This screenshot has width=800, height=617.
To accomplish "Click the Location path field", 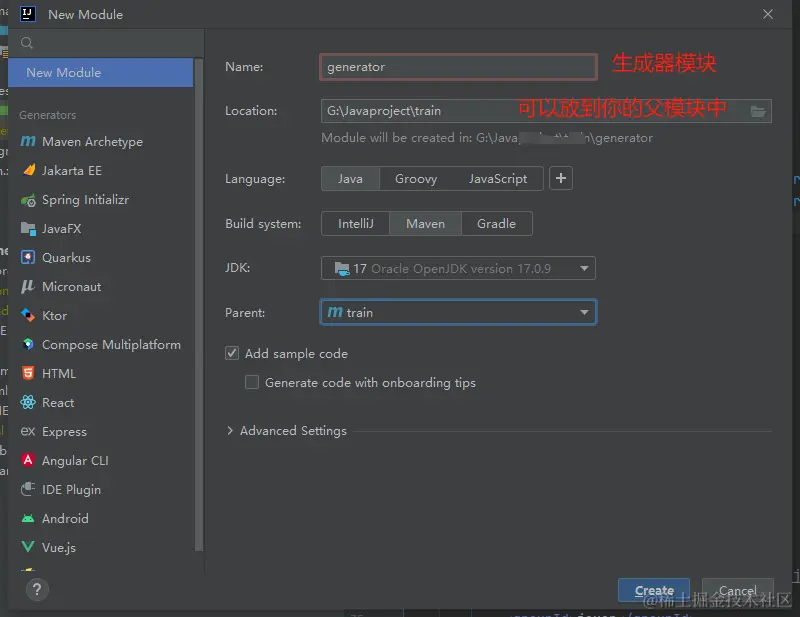I will (x=546, y=111).
